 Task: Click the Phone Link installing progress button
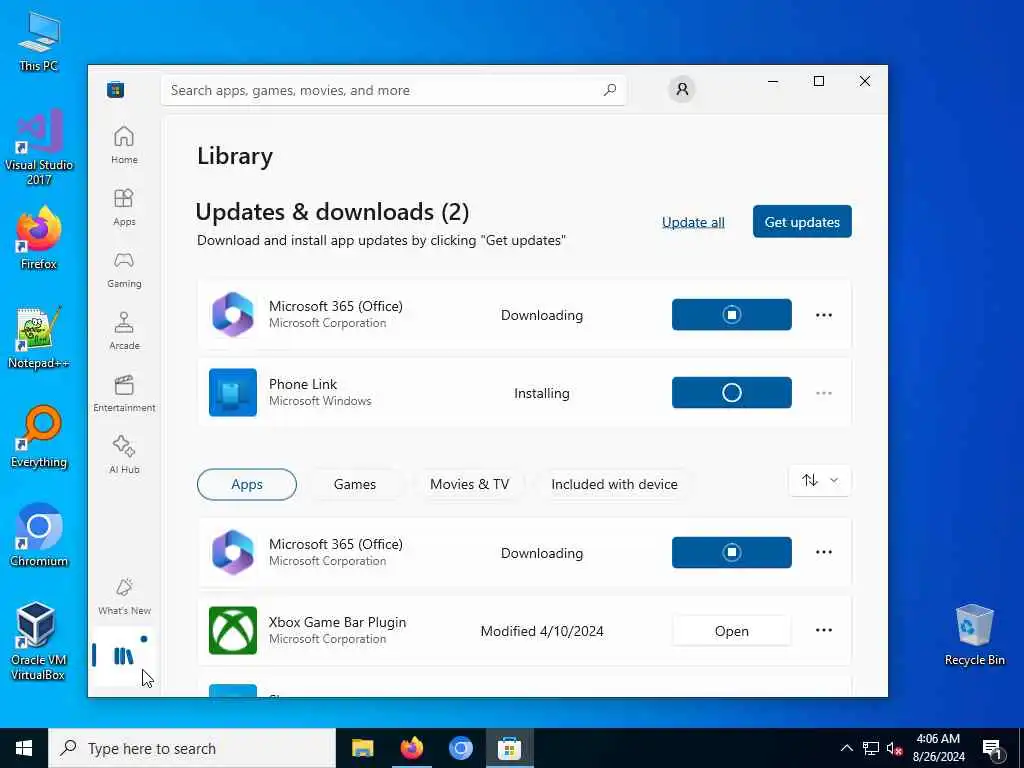point(731,392)
